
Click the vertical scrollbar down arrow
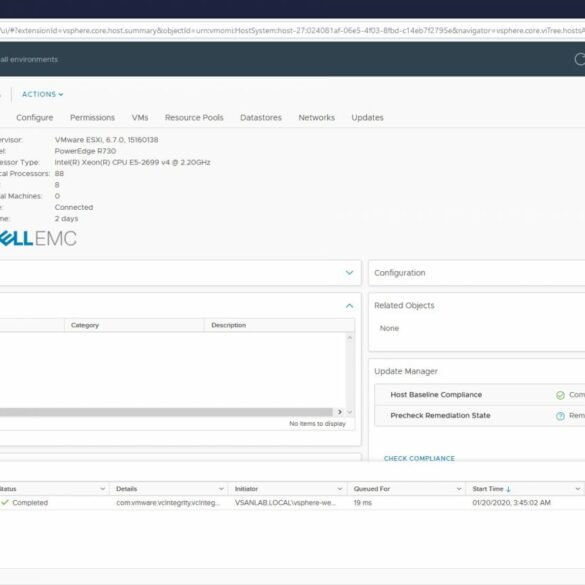coord(350,412)
